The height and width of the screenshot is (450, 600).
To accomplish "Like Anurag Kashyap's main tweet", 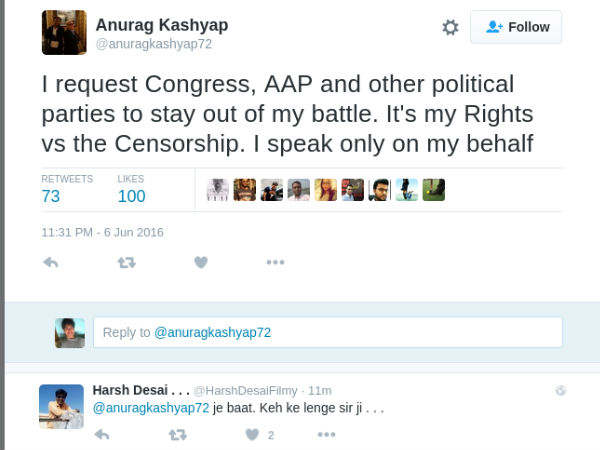I will coord(201,262).
